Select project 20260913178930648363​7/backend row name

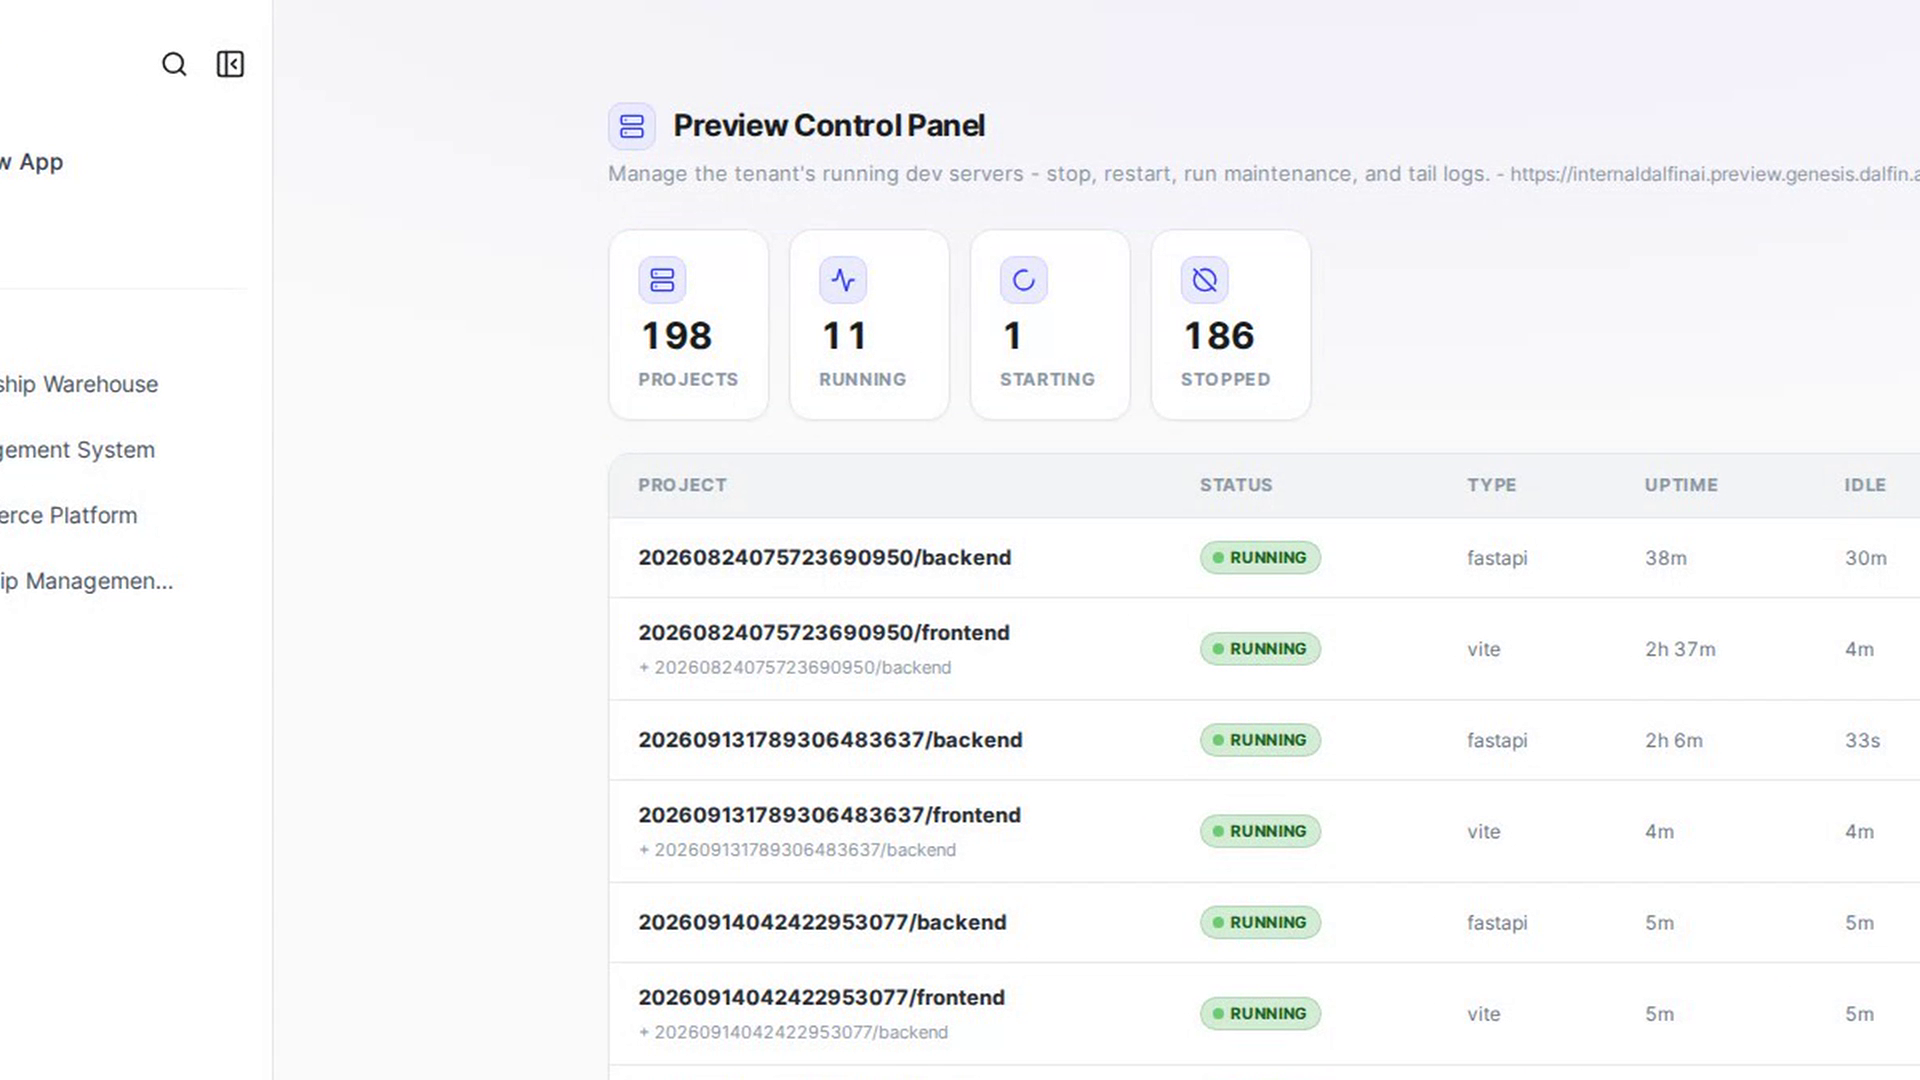pyautogui.click(x=830, y=740)
